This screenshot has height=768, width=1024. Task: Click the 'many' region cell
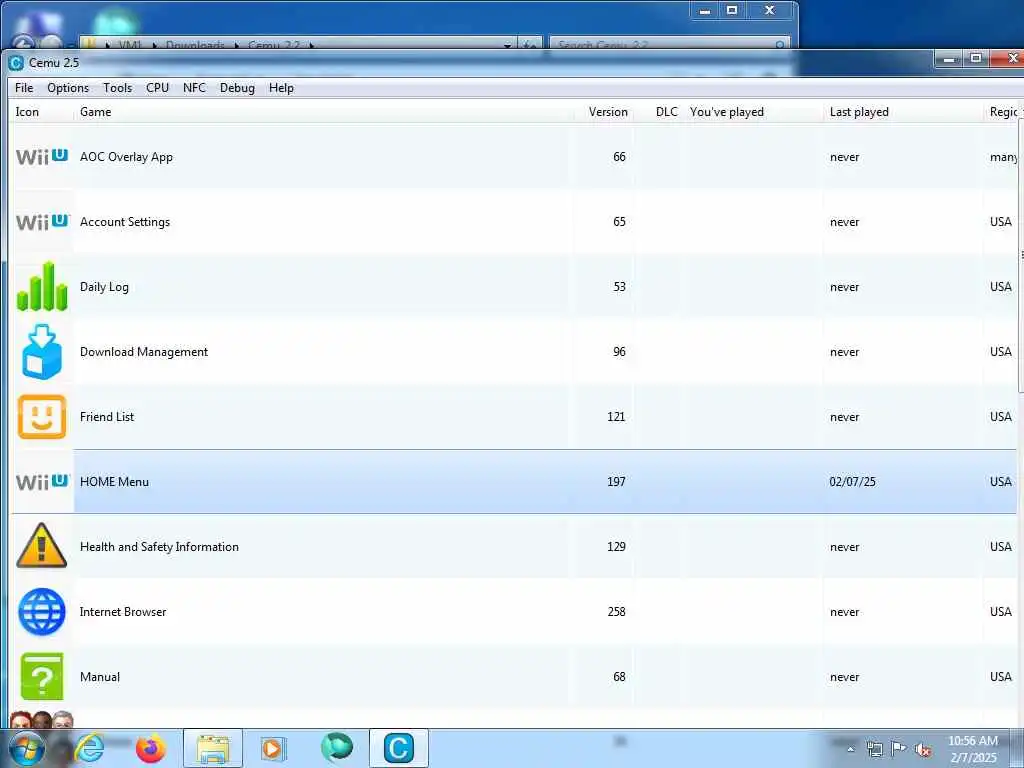click(1004, 157)
